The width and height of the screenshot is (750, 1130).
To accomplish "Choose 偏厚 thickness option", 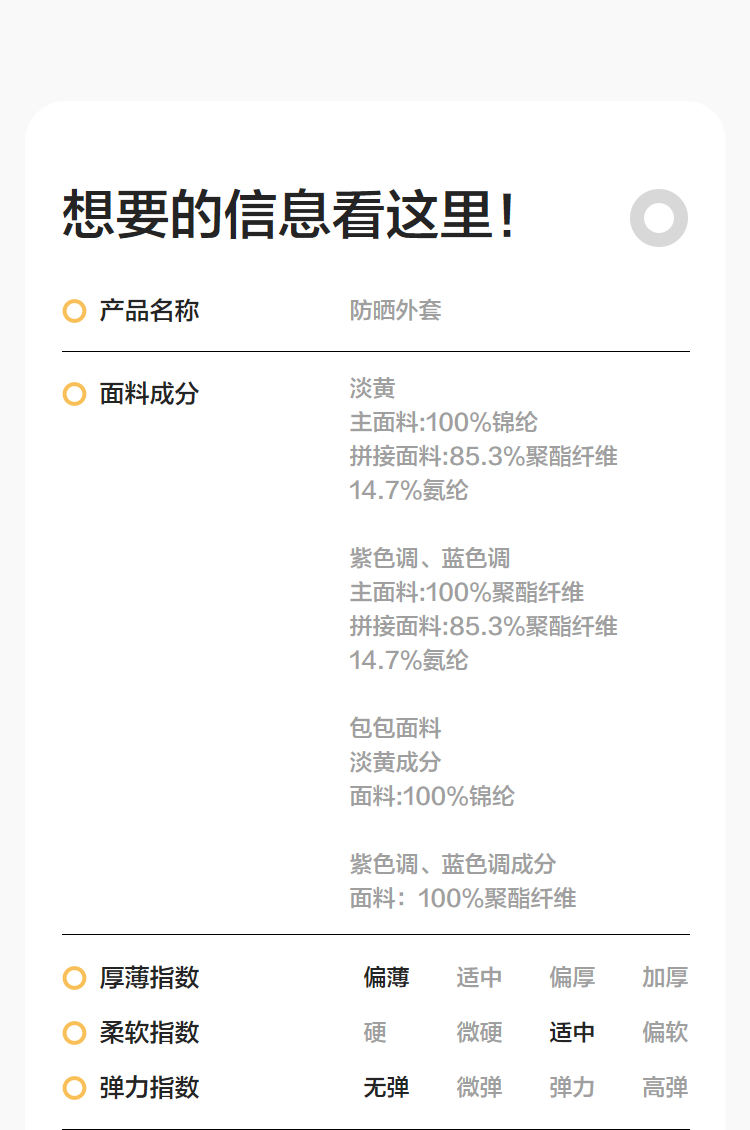I will coord(572,978).
